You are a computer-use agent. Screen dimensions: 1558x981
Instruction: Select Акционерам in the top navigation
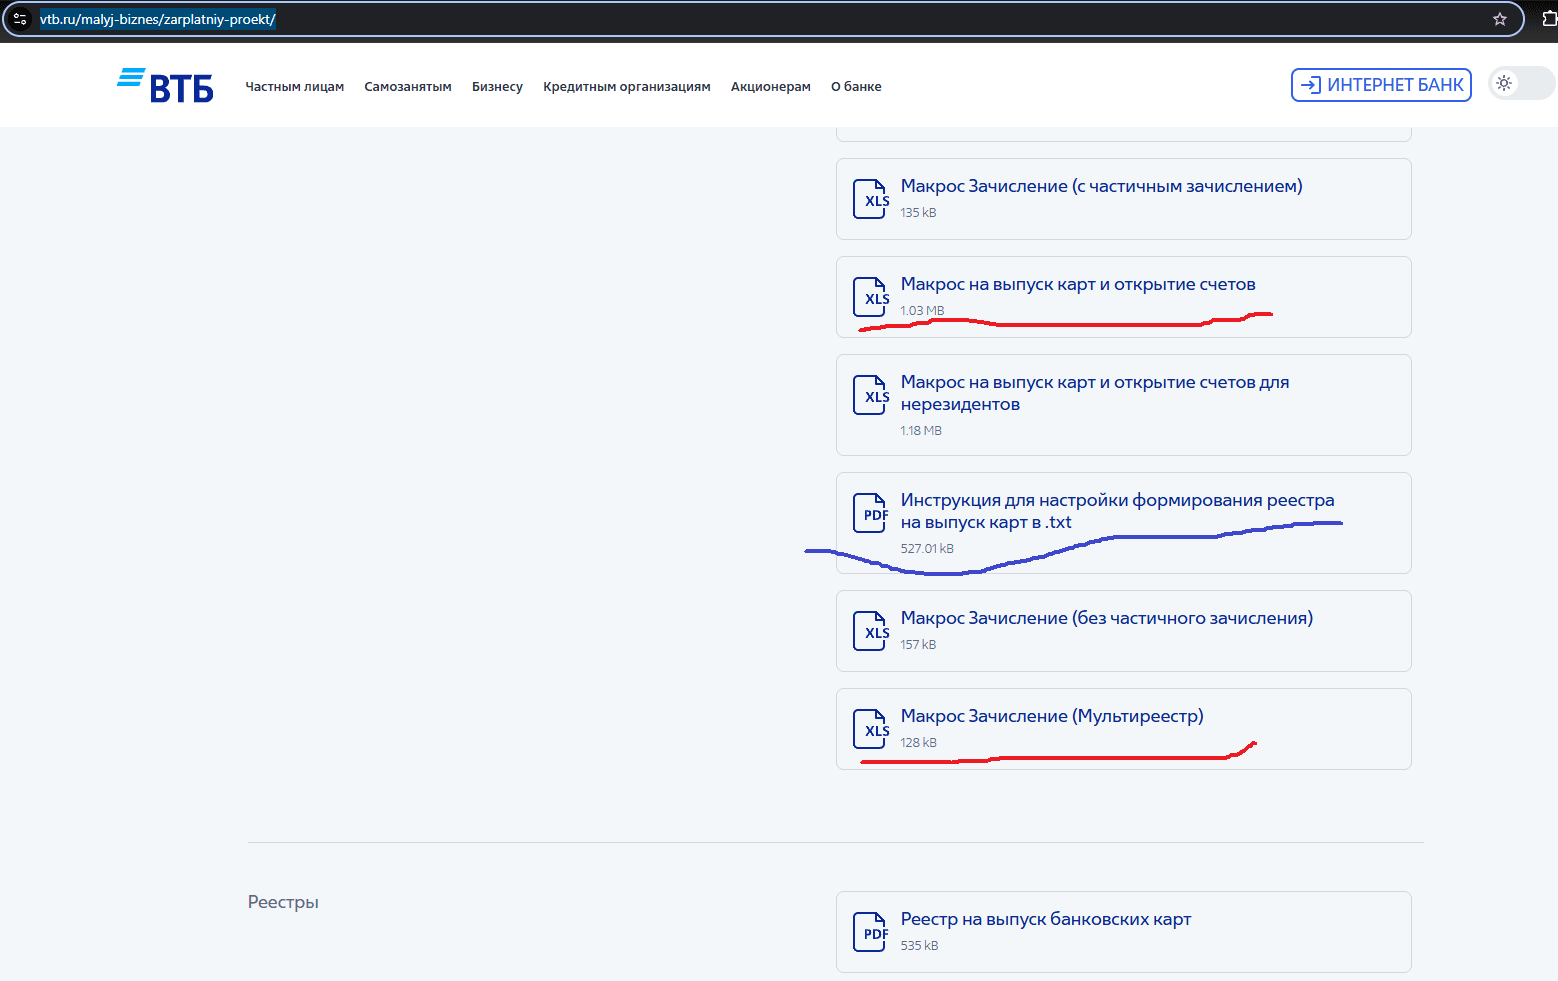click(x=770, y=87)
